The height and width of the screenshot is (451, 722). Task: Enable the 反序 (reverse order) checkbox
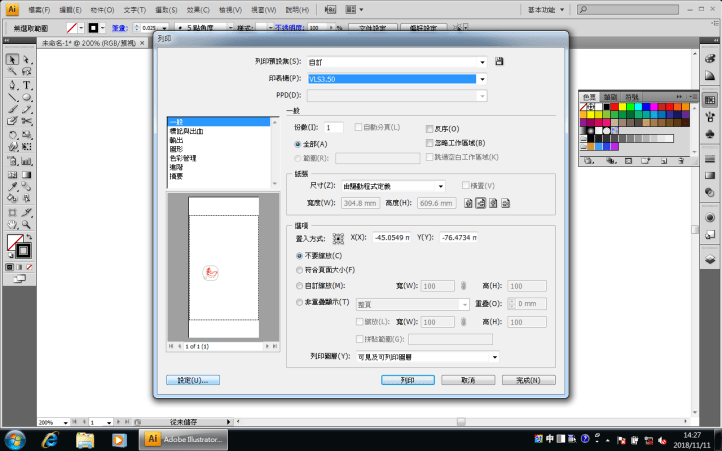tap(429, 128)
